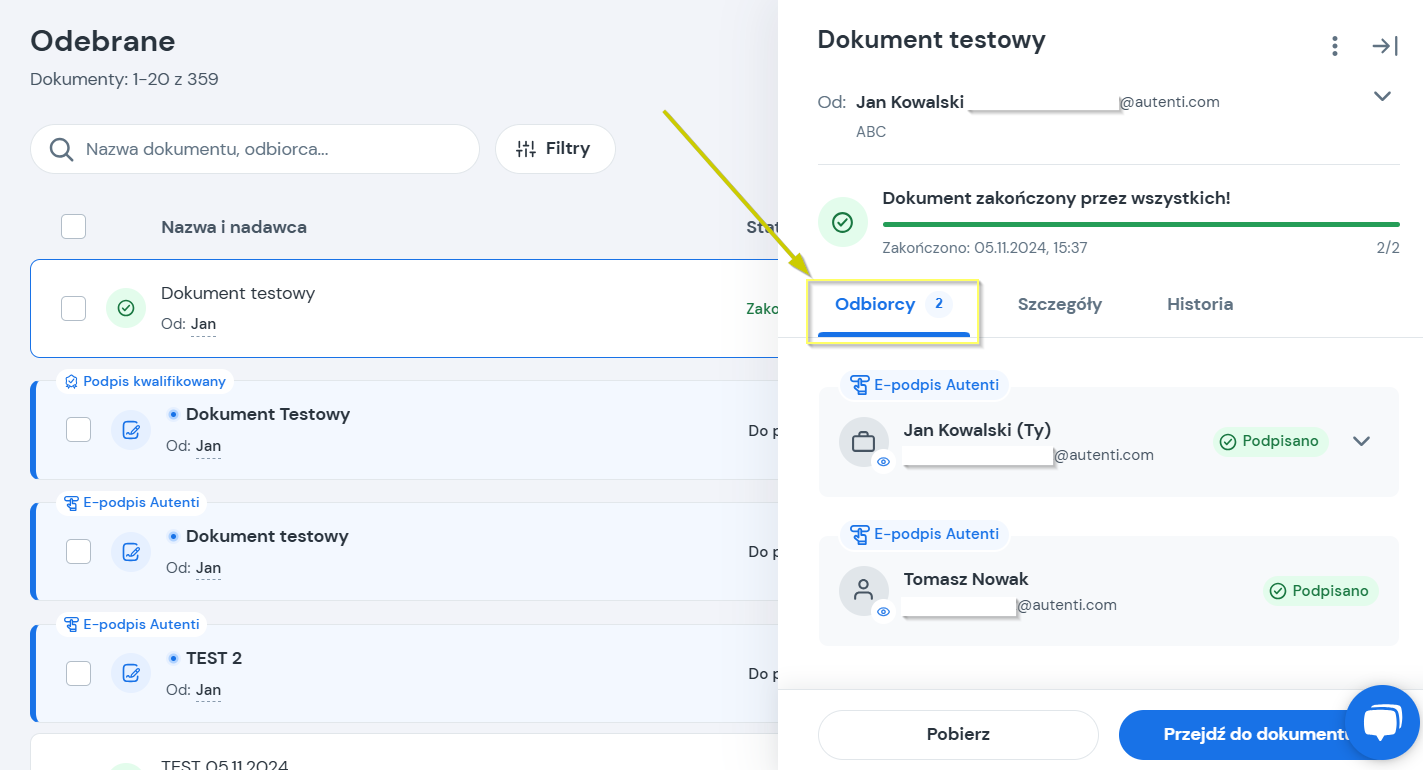Image resolution: width=1423 pixels, height=770 pixels.
Task: Check the box for completed Dokument testowy row
Action: pyautogui.click(x=73, y=308)
